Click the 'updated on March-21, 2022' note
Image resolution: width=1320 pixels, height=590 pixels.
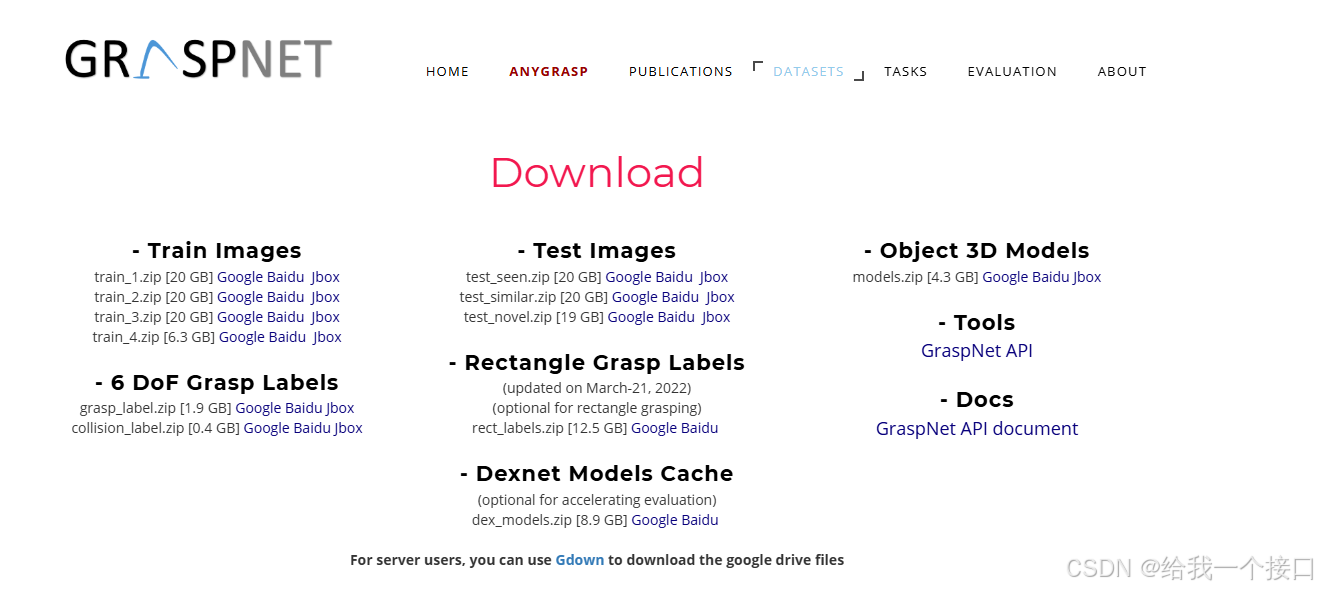pos(597,388)
